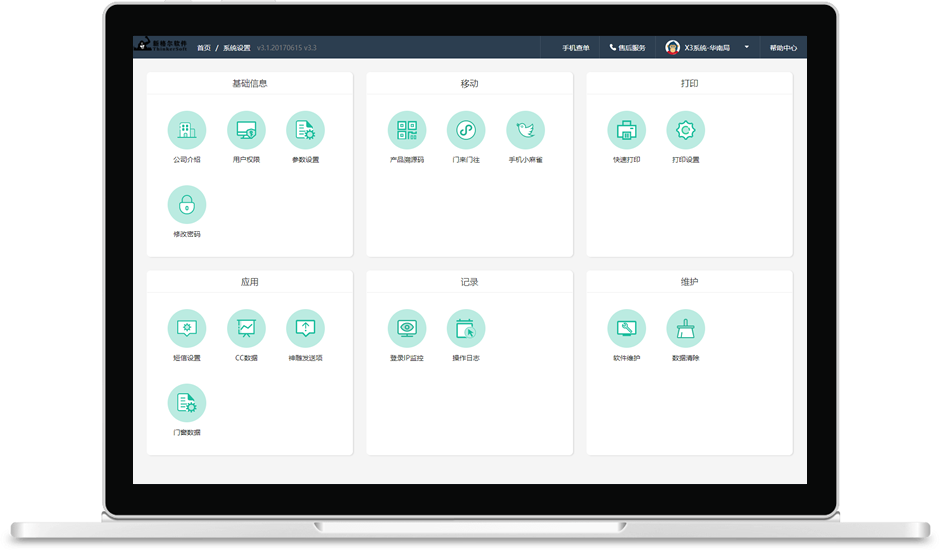Click the user avatar in header
940x550 pixels.
tap(672, 47)
